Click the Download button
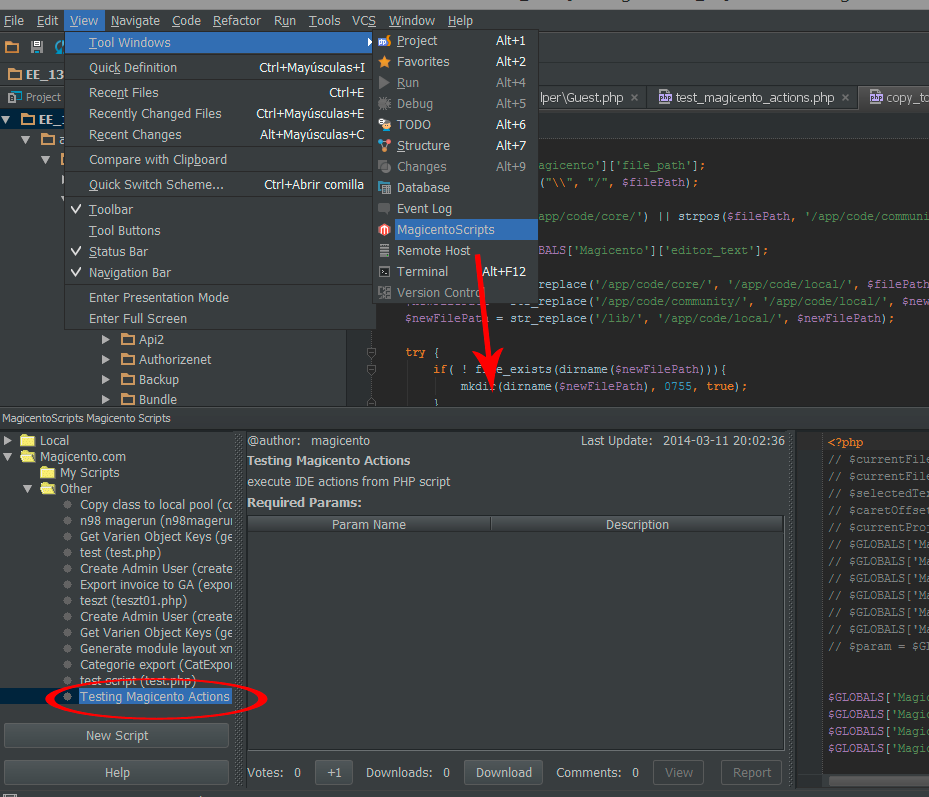The height and width of the screenshot is (797, 929). (x=504, y=773)
